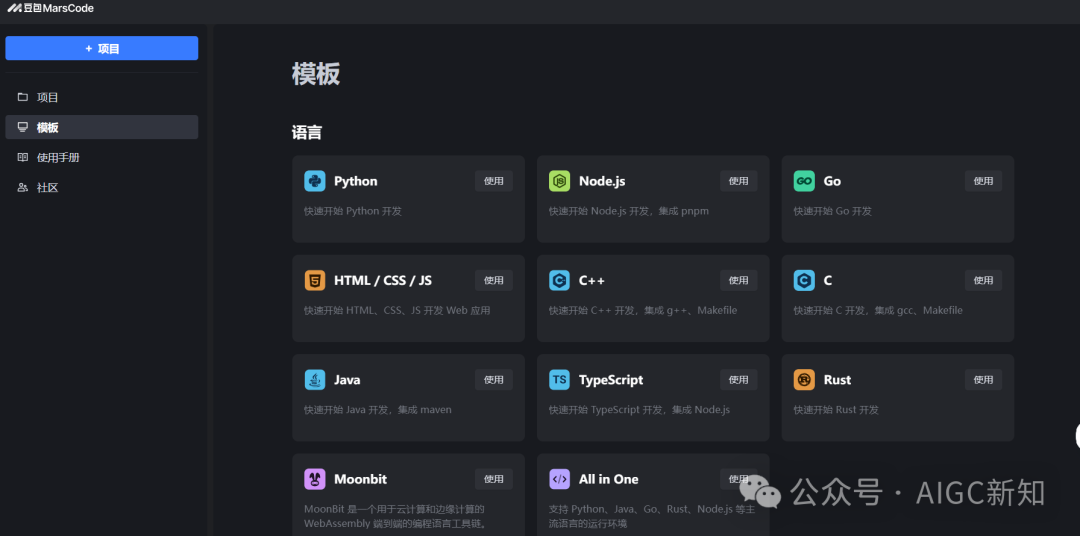Click the monitor icon beside 模板
This screenshot has height=536, width=1080.
23,127
